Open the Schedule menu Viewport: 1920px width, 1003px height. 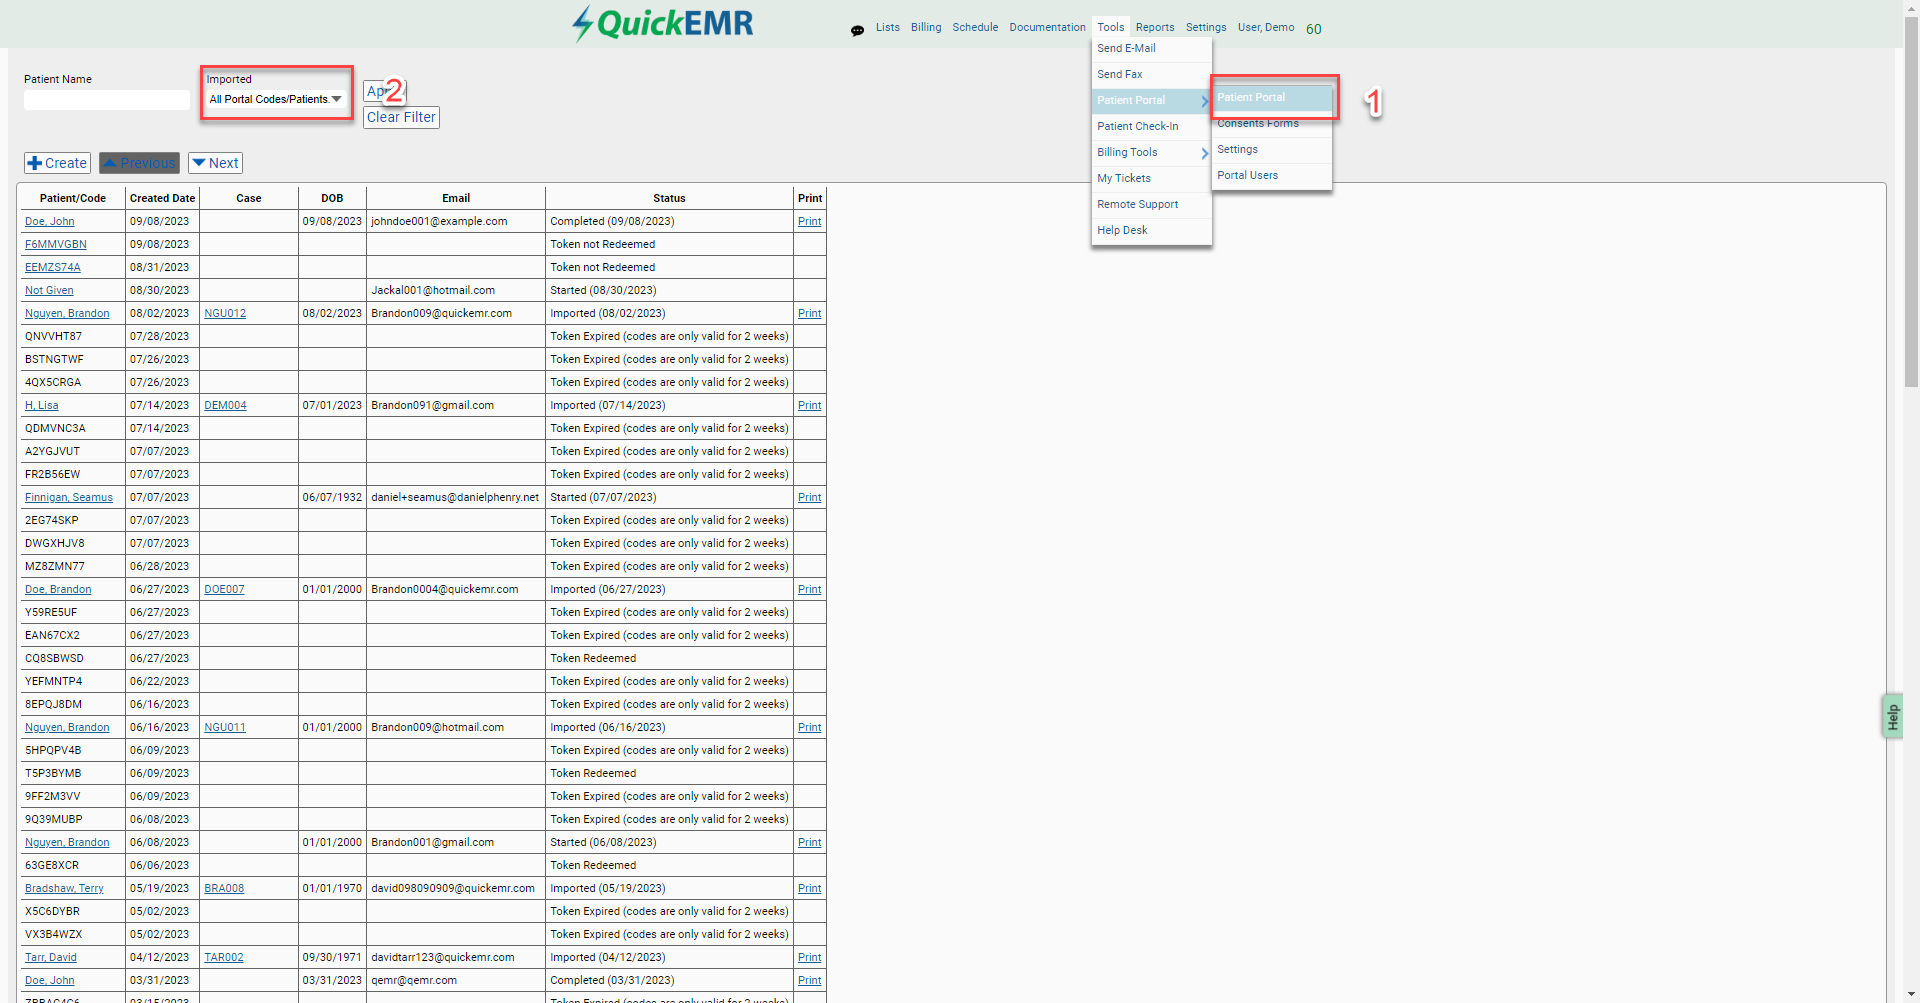pyautogui.click(x=975, y=27)
